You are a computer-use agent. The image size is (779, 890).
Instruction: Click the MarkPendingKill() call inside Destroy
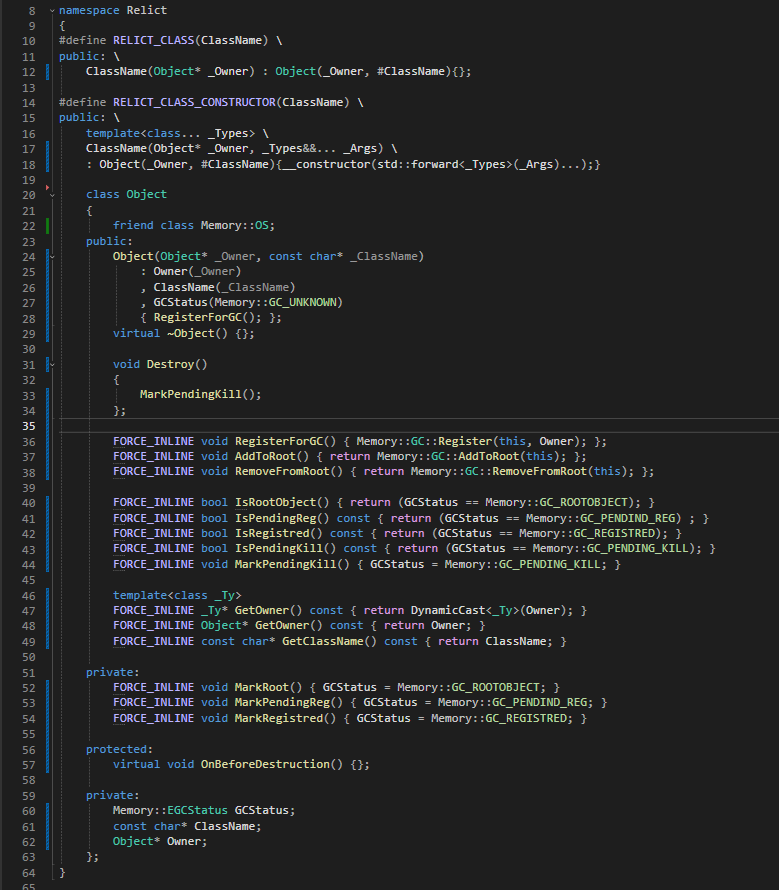coord(200,394)
